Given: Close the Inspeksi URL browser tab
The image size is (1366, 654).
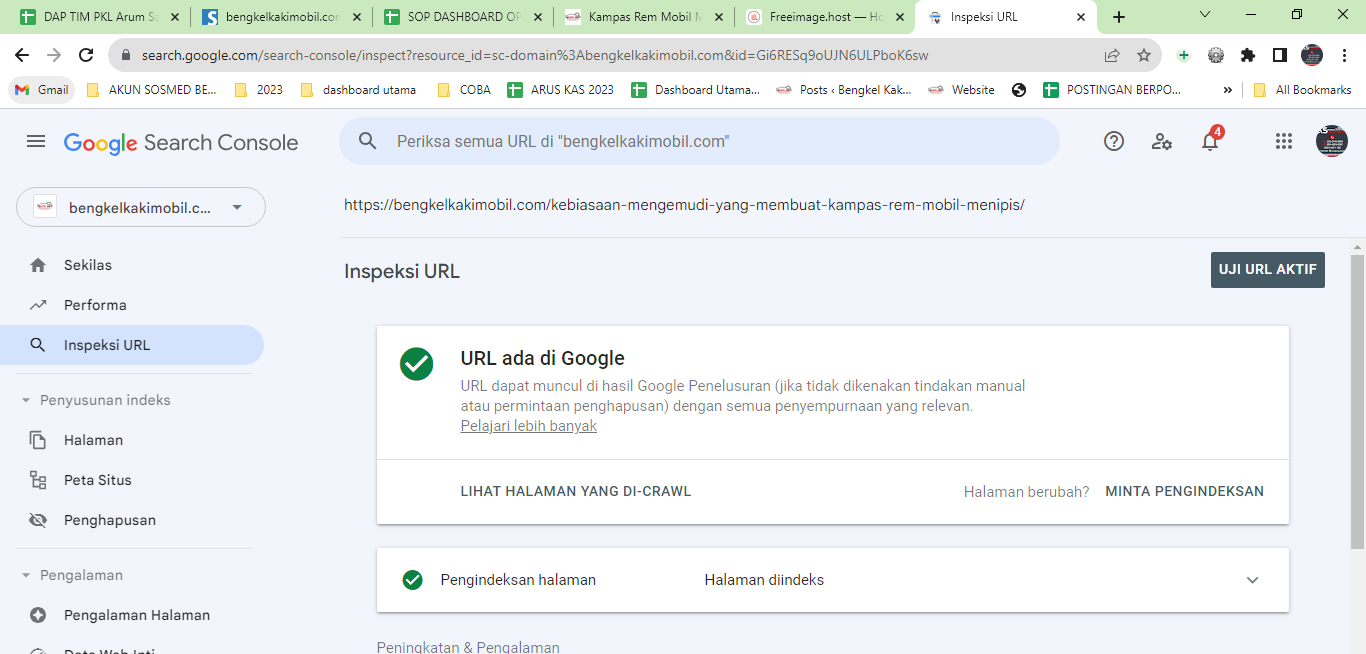Looking at the screenshot, I should pyautogui.click(x=1080, y=17).
